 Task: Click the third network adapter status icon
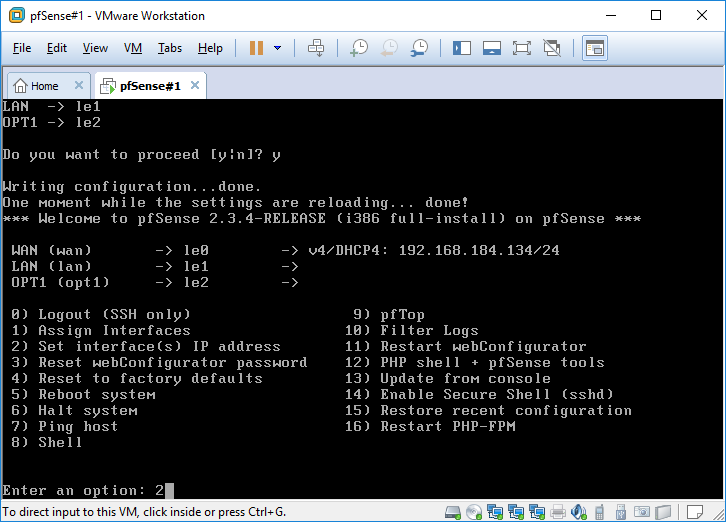click(537, 512)
